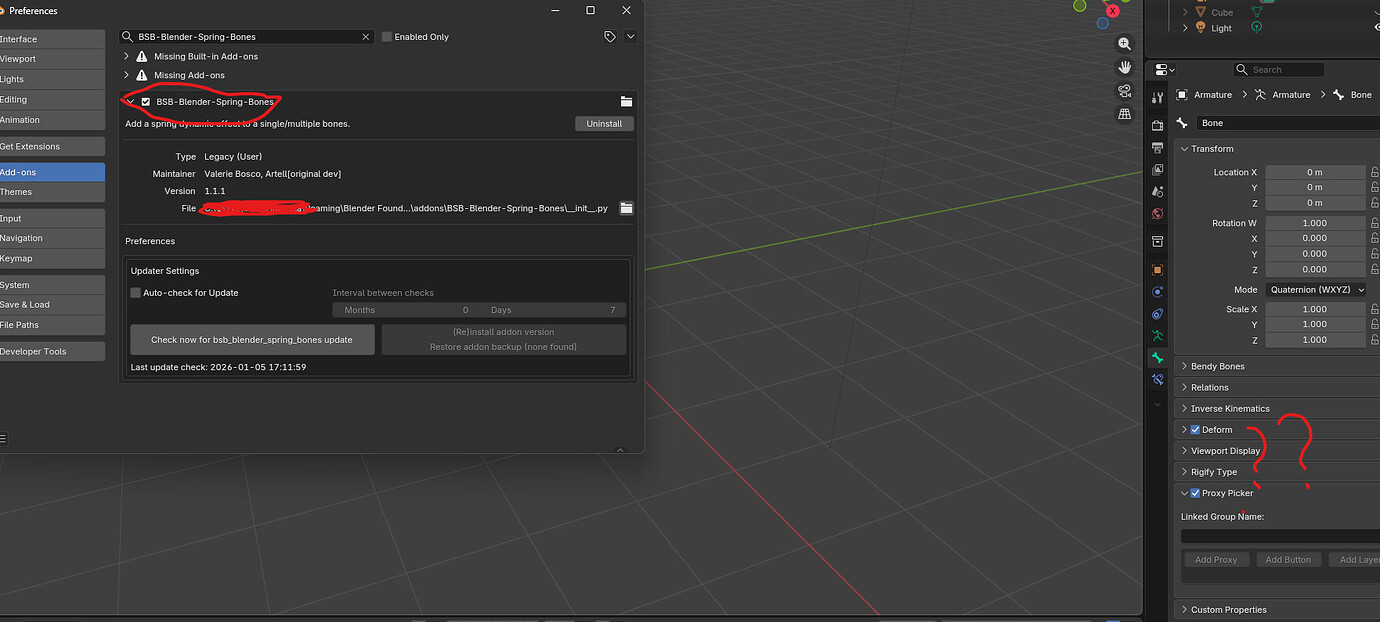Open the Physics properties tab

(x=1157, y=292)
